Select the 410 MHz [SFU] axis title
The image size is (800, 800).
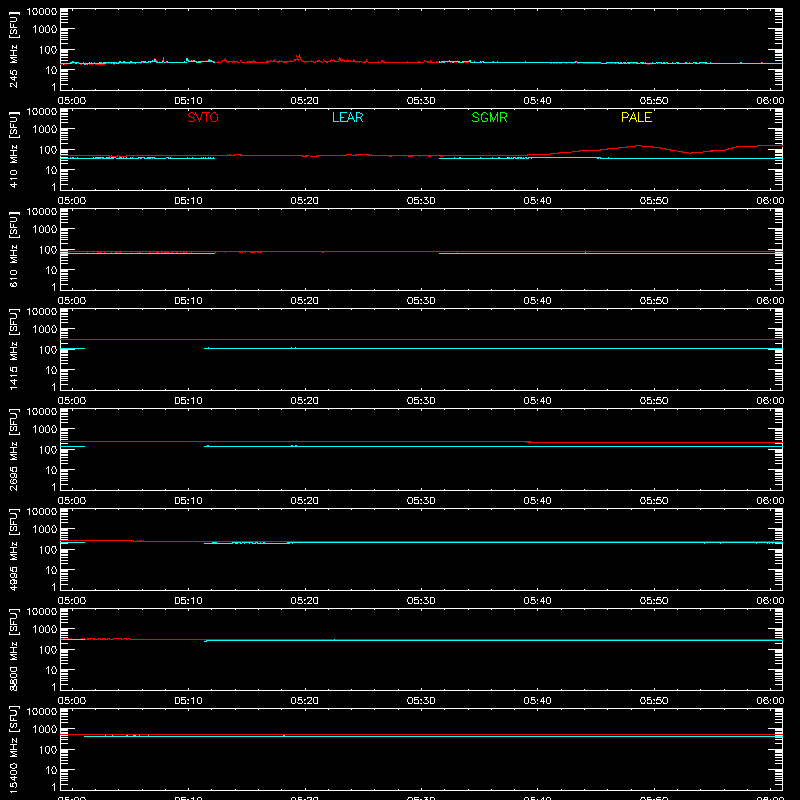pos(13,149)
